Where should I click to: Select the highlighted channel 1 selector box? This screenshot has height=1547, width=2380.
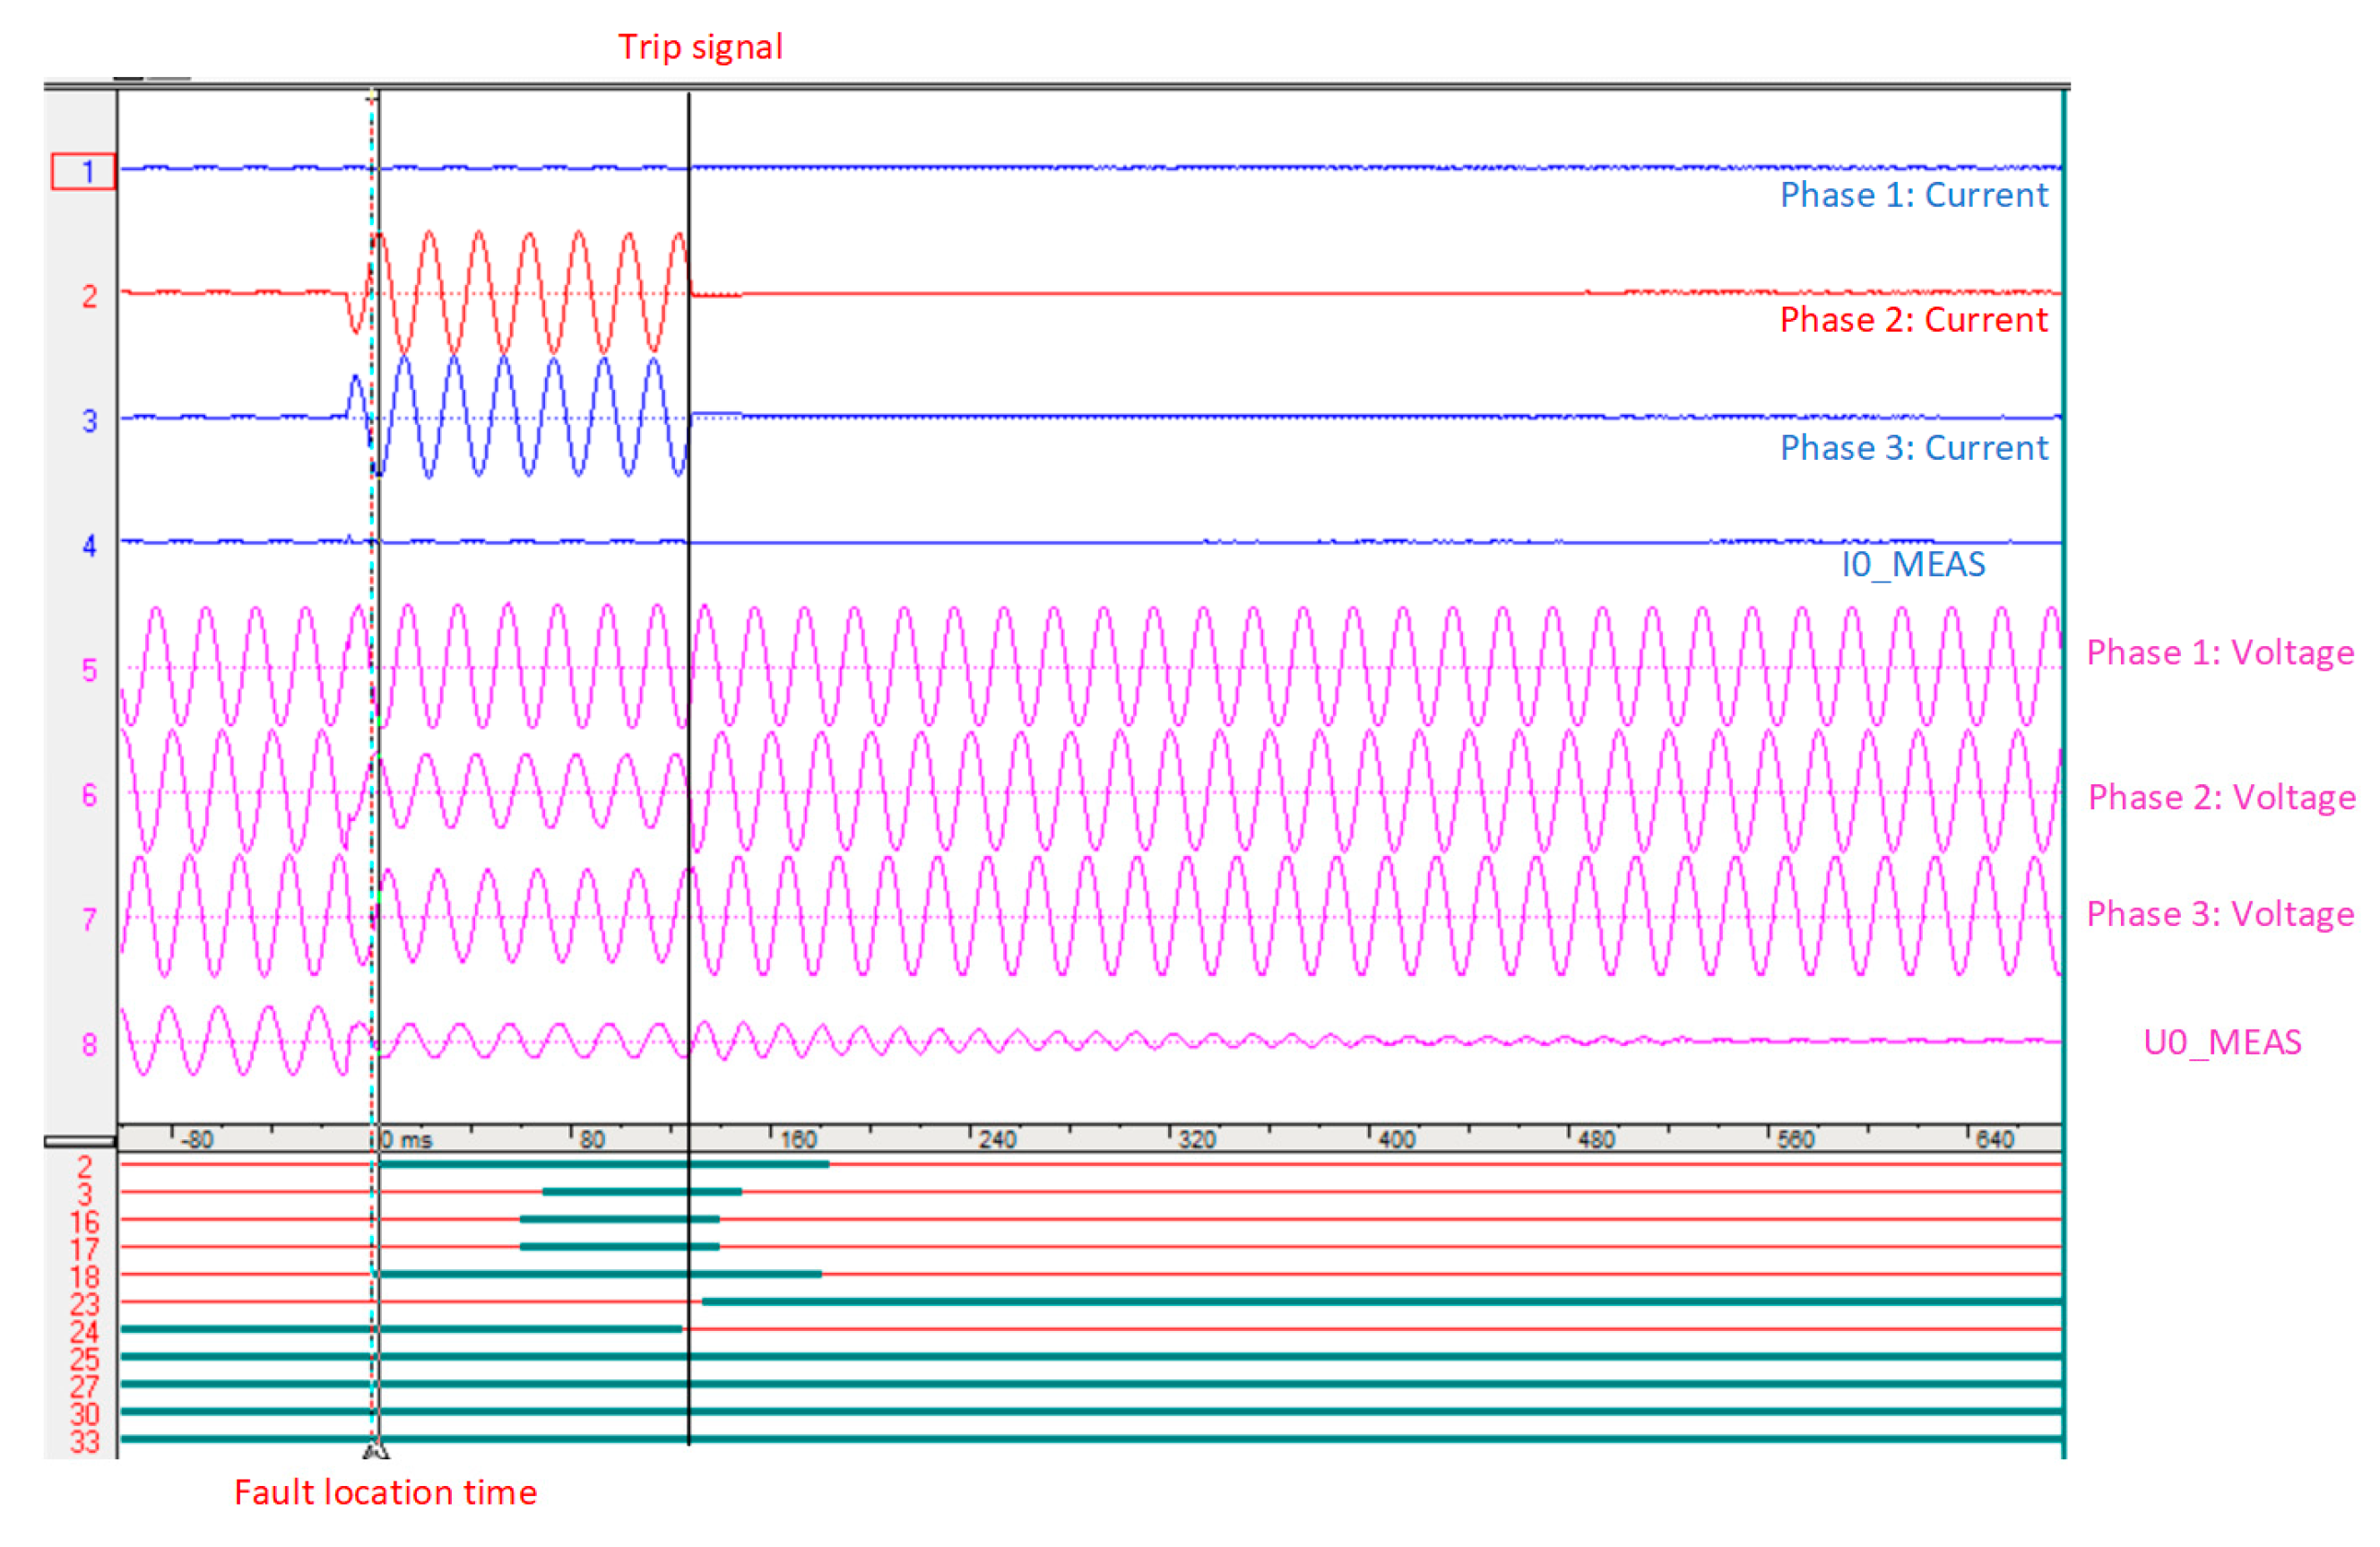click(85, 172)
